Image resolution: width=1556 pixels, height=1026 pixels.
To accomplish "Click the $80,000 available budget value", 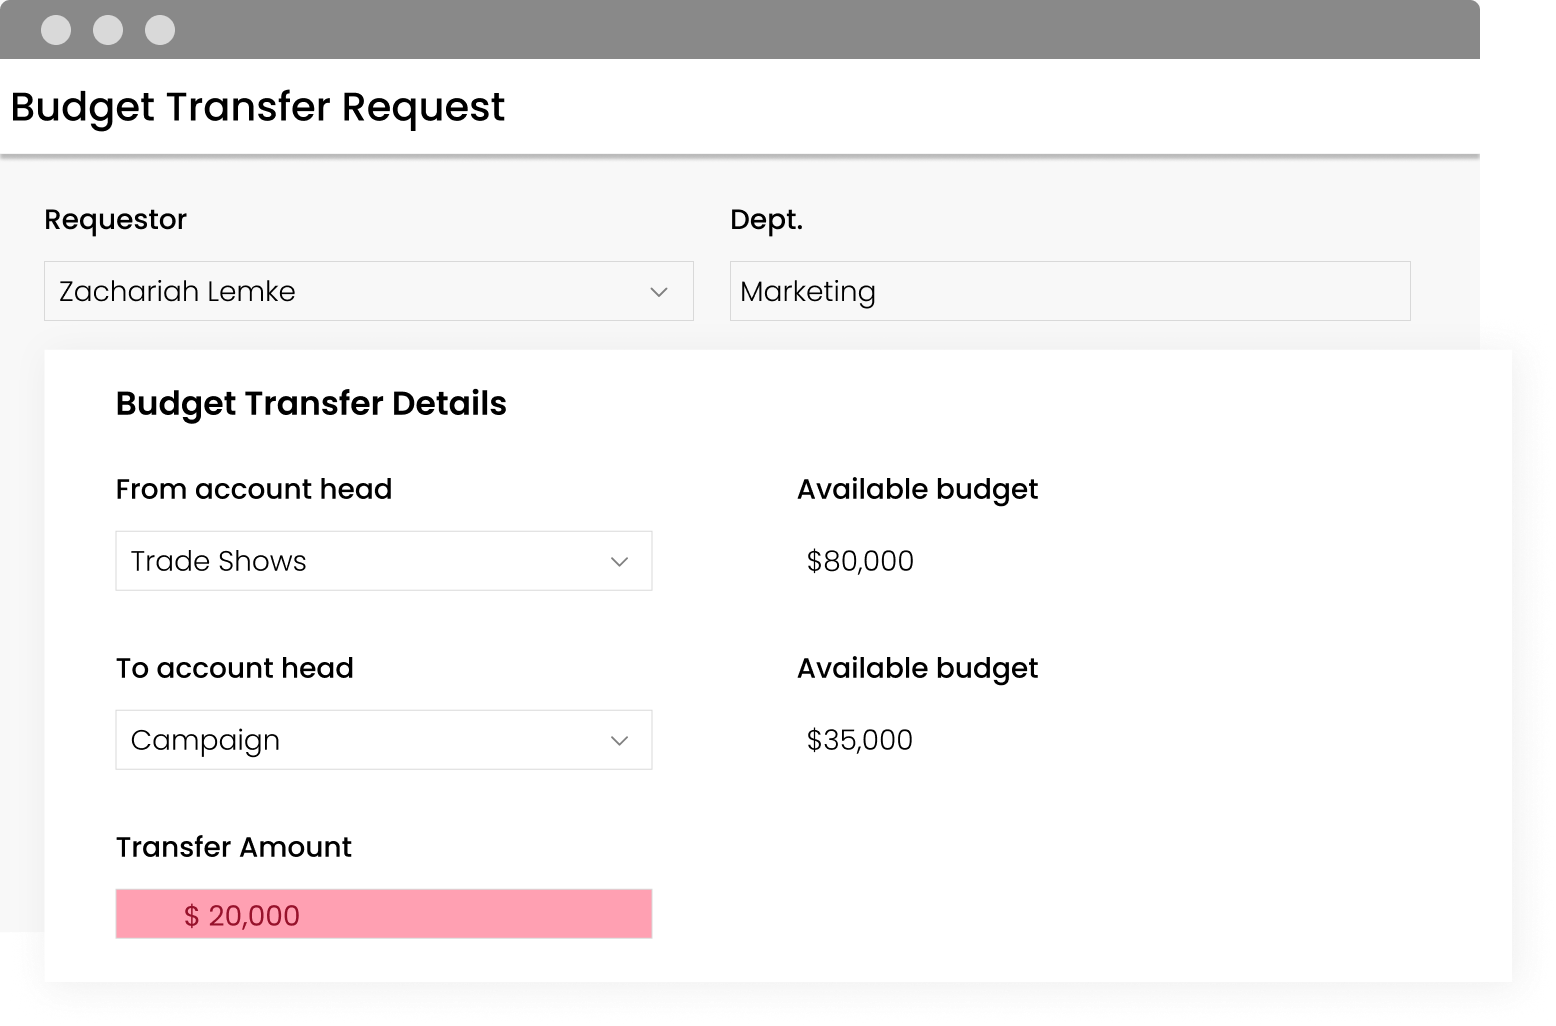I will 860,561.
